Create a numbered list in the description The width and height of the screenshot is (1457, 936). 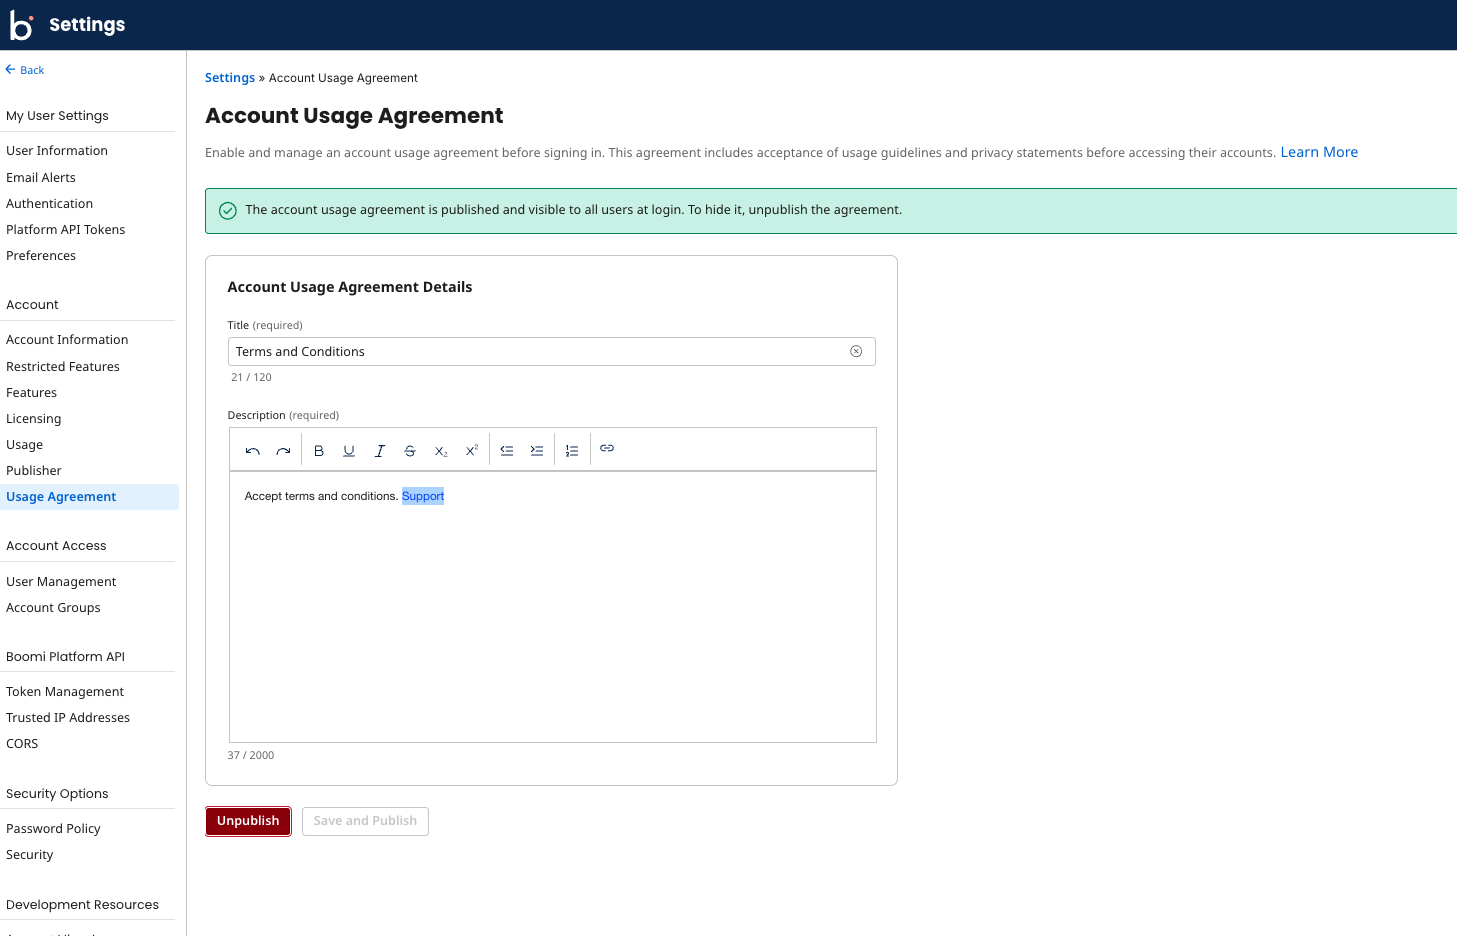(572, 450)
